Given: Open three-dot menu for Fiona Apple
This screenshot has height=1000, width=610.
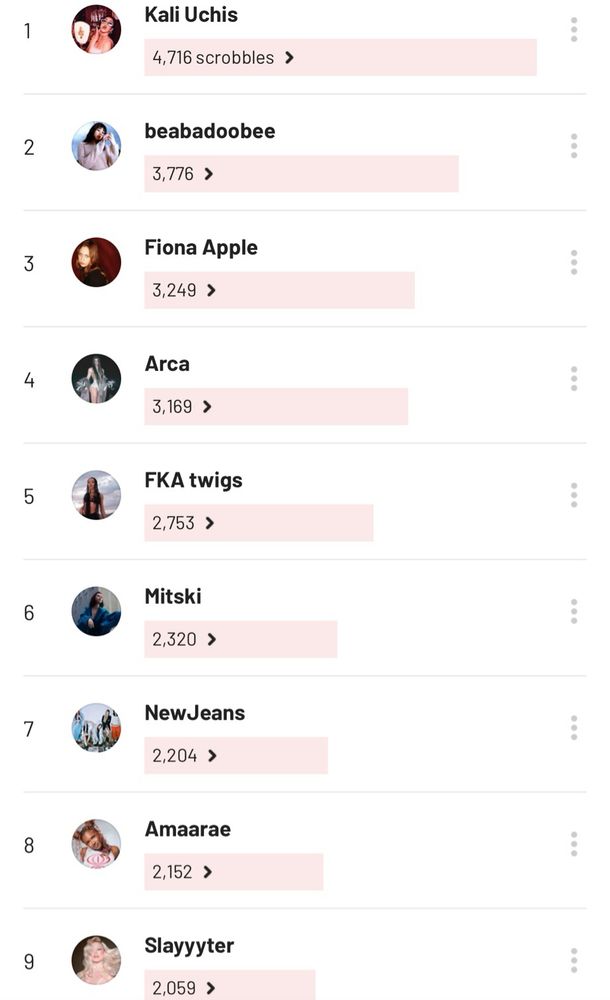Looking at the screenshot, I should click(574, 262).
